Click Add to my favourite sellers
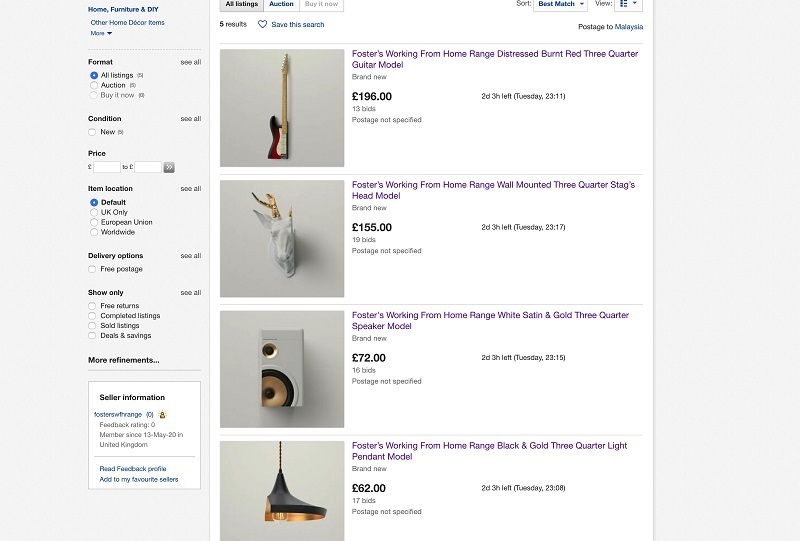The width and height of the screenshot is (800, 541). tap(139, 479)
